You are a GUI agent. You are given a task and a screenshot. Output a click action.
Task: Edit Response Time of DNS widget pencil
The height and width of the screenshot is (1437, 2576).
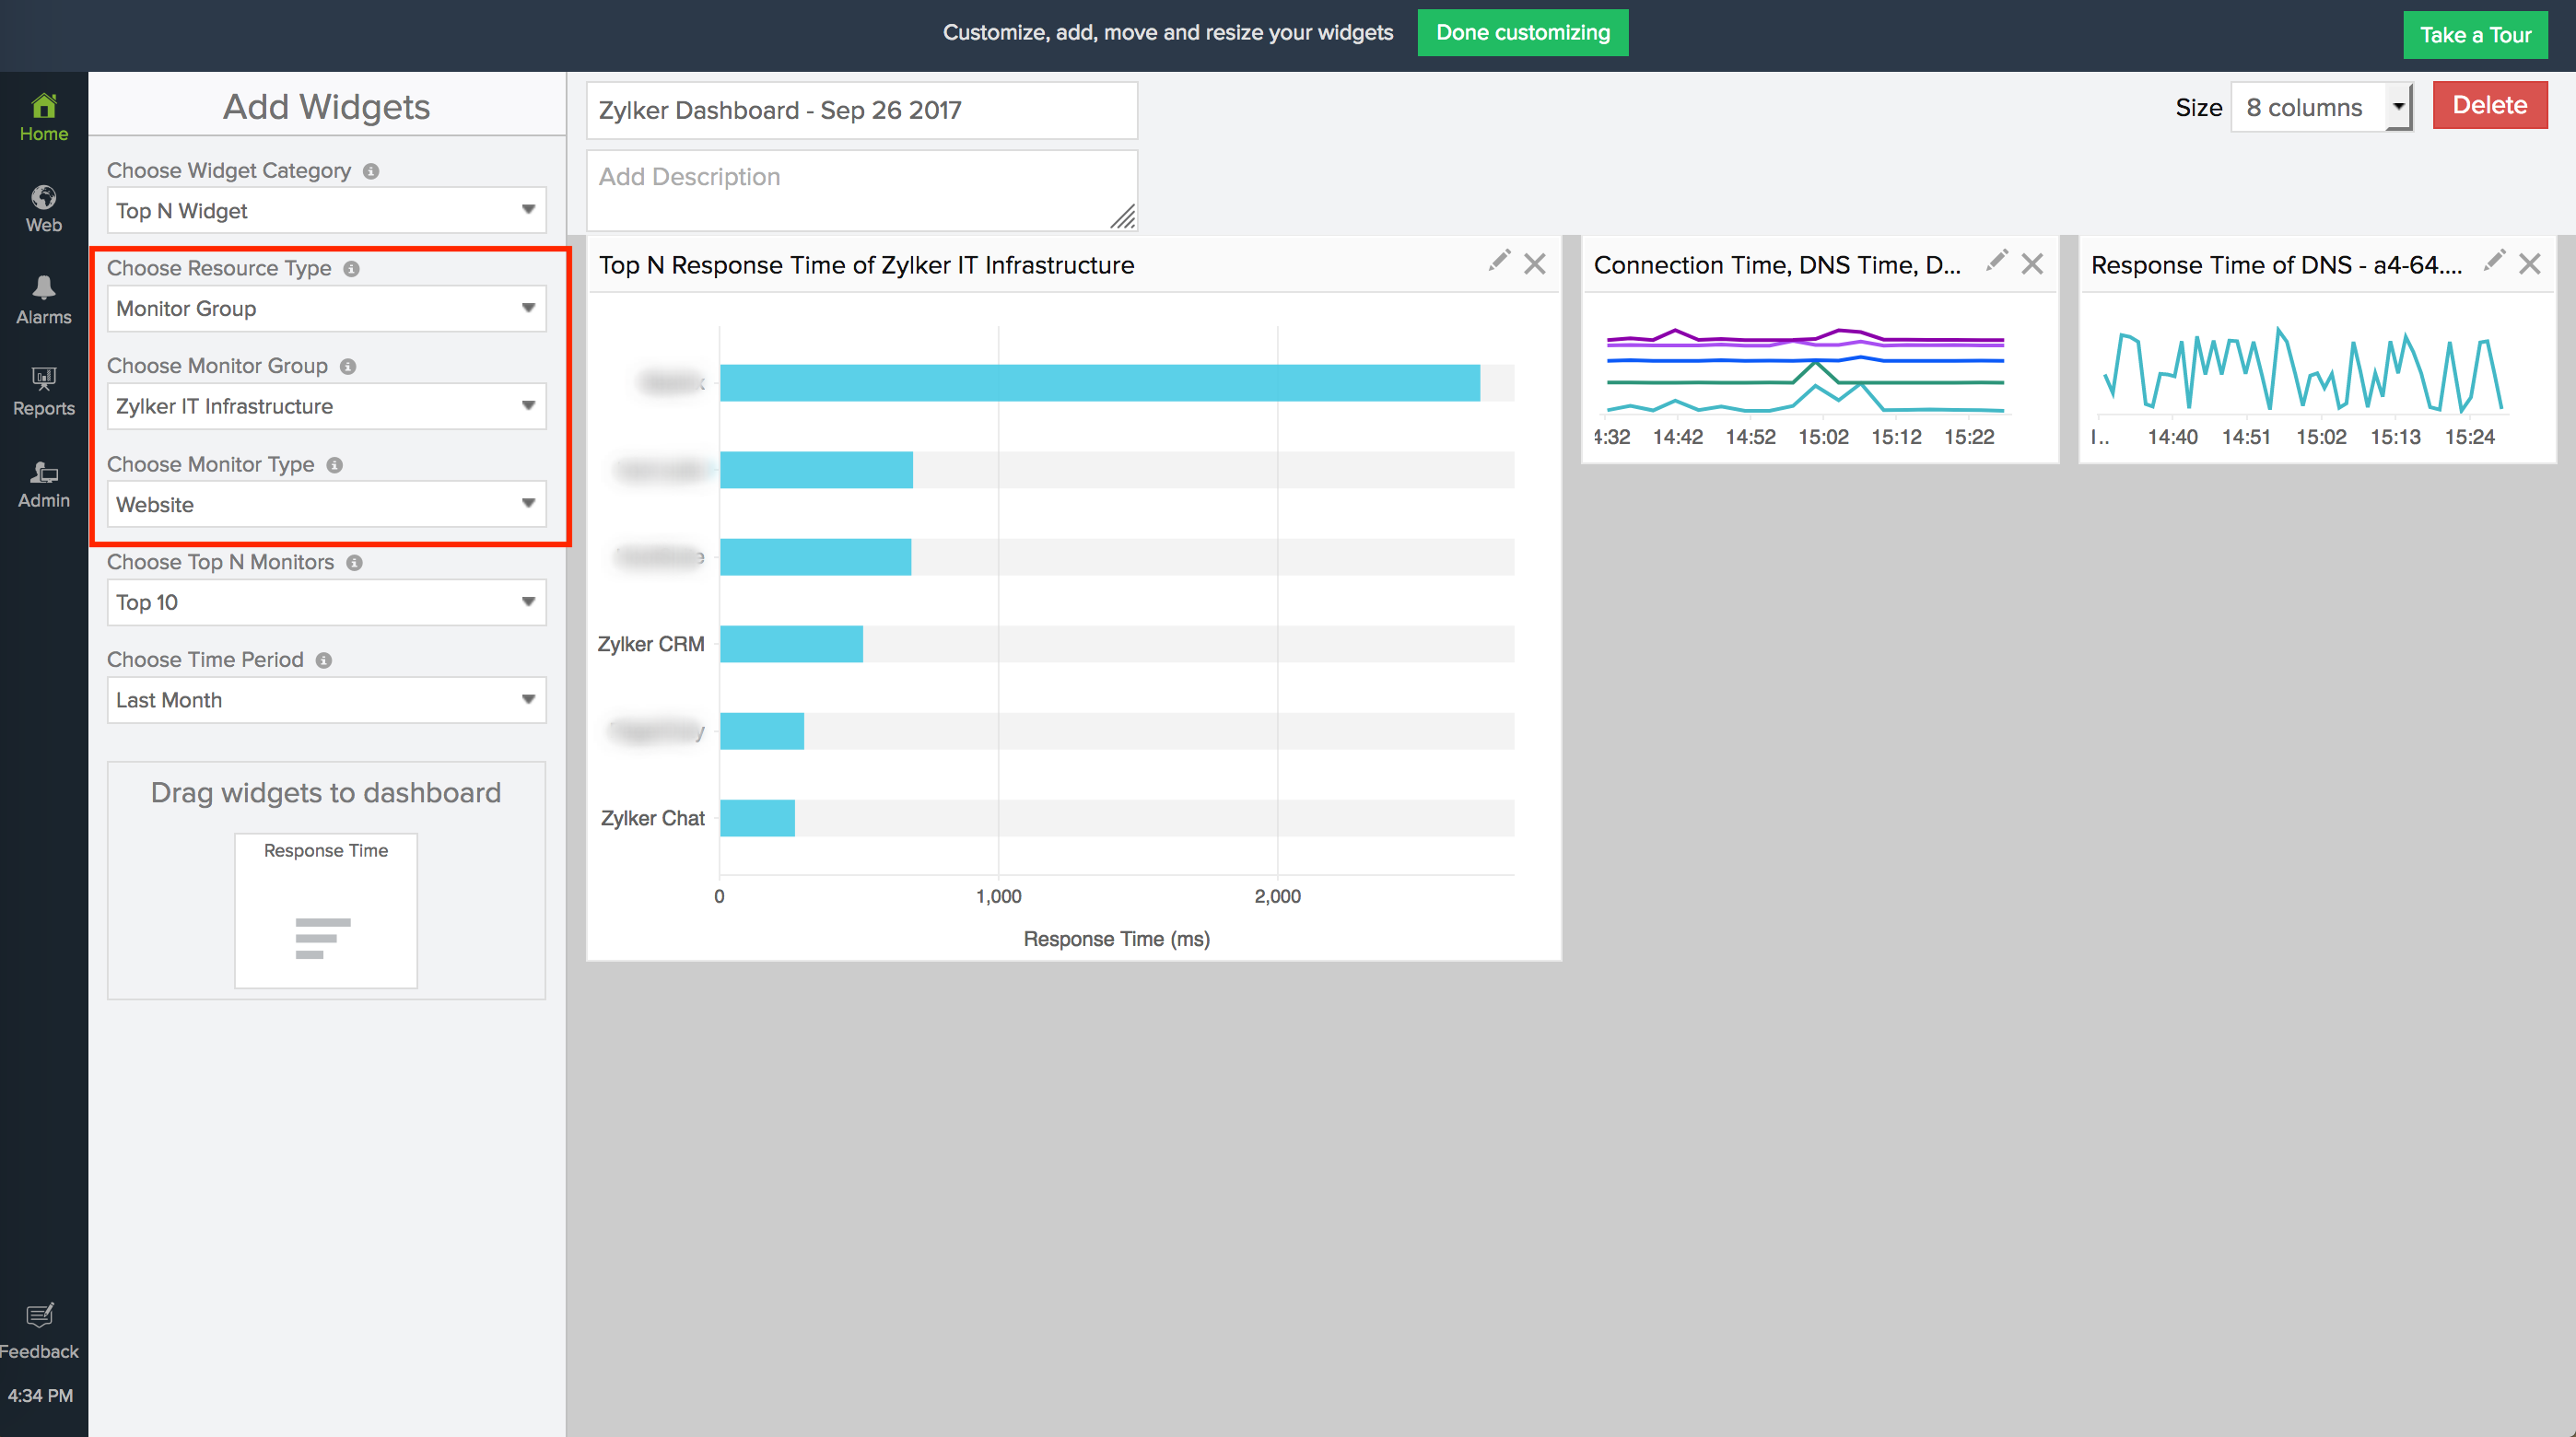coord(2494,262)
